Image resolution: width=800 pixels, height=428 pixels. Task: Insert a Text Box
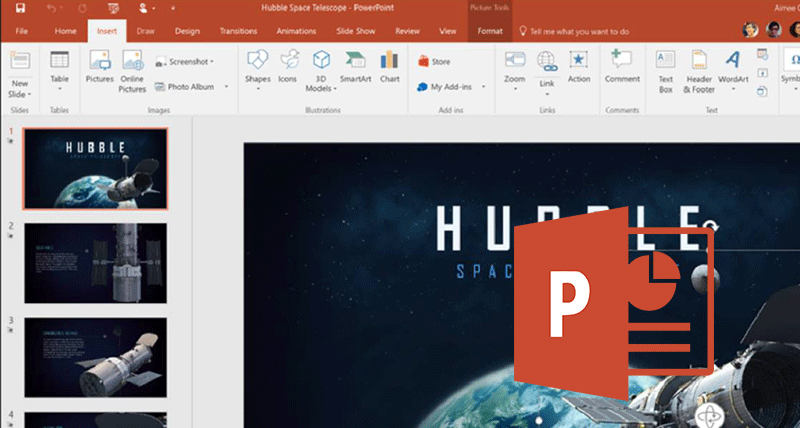tap(665, 68)
